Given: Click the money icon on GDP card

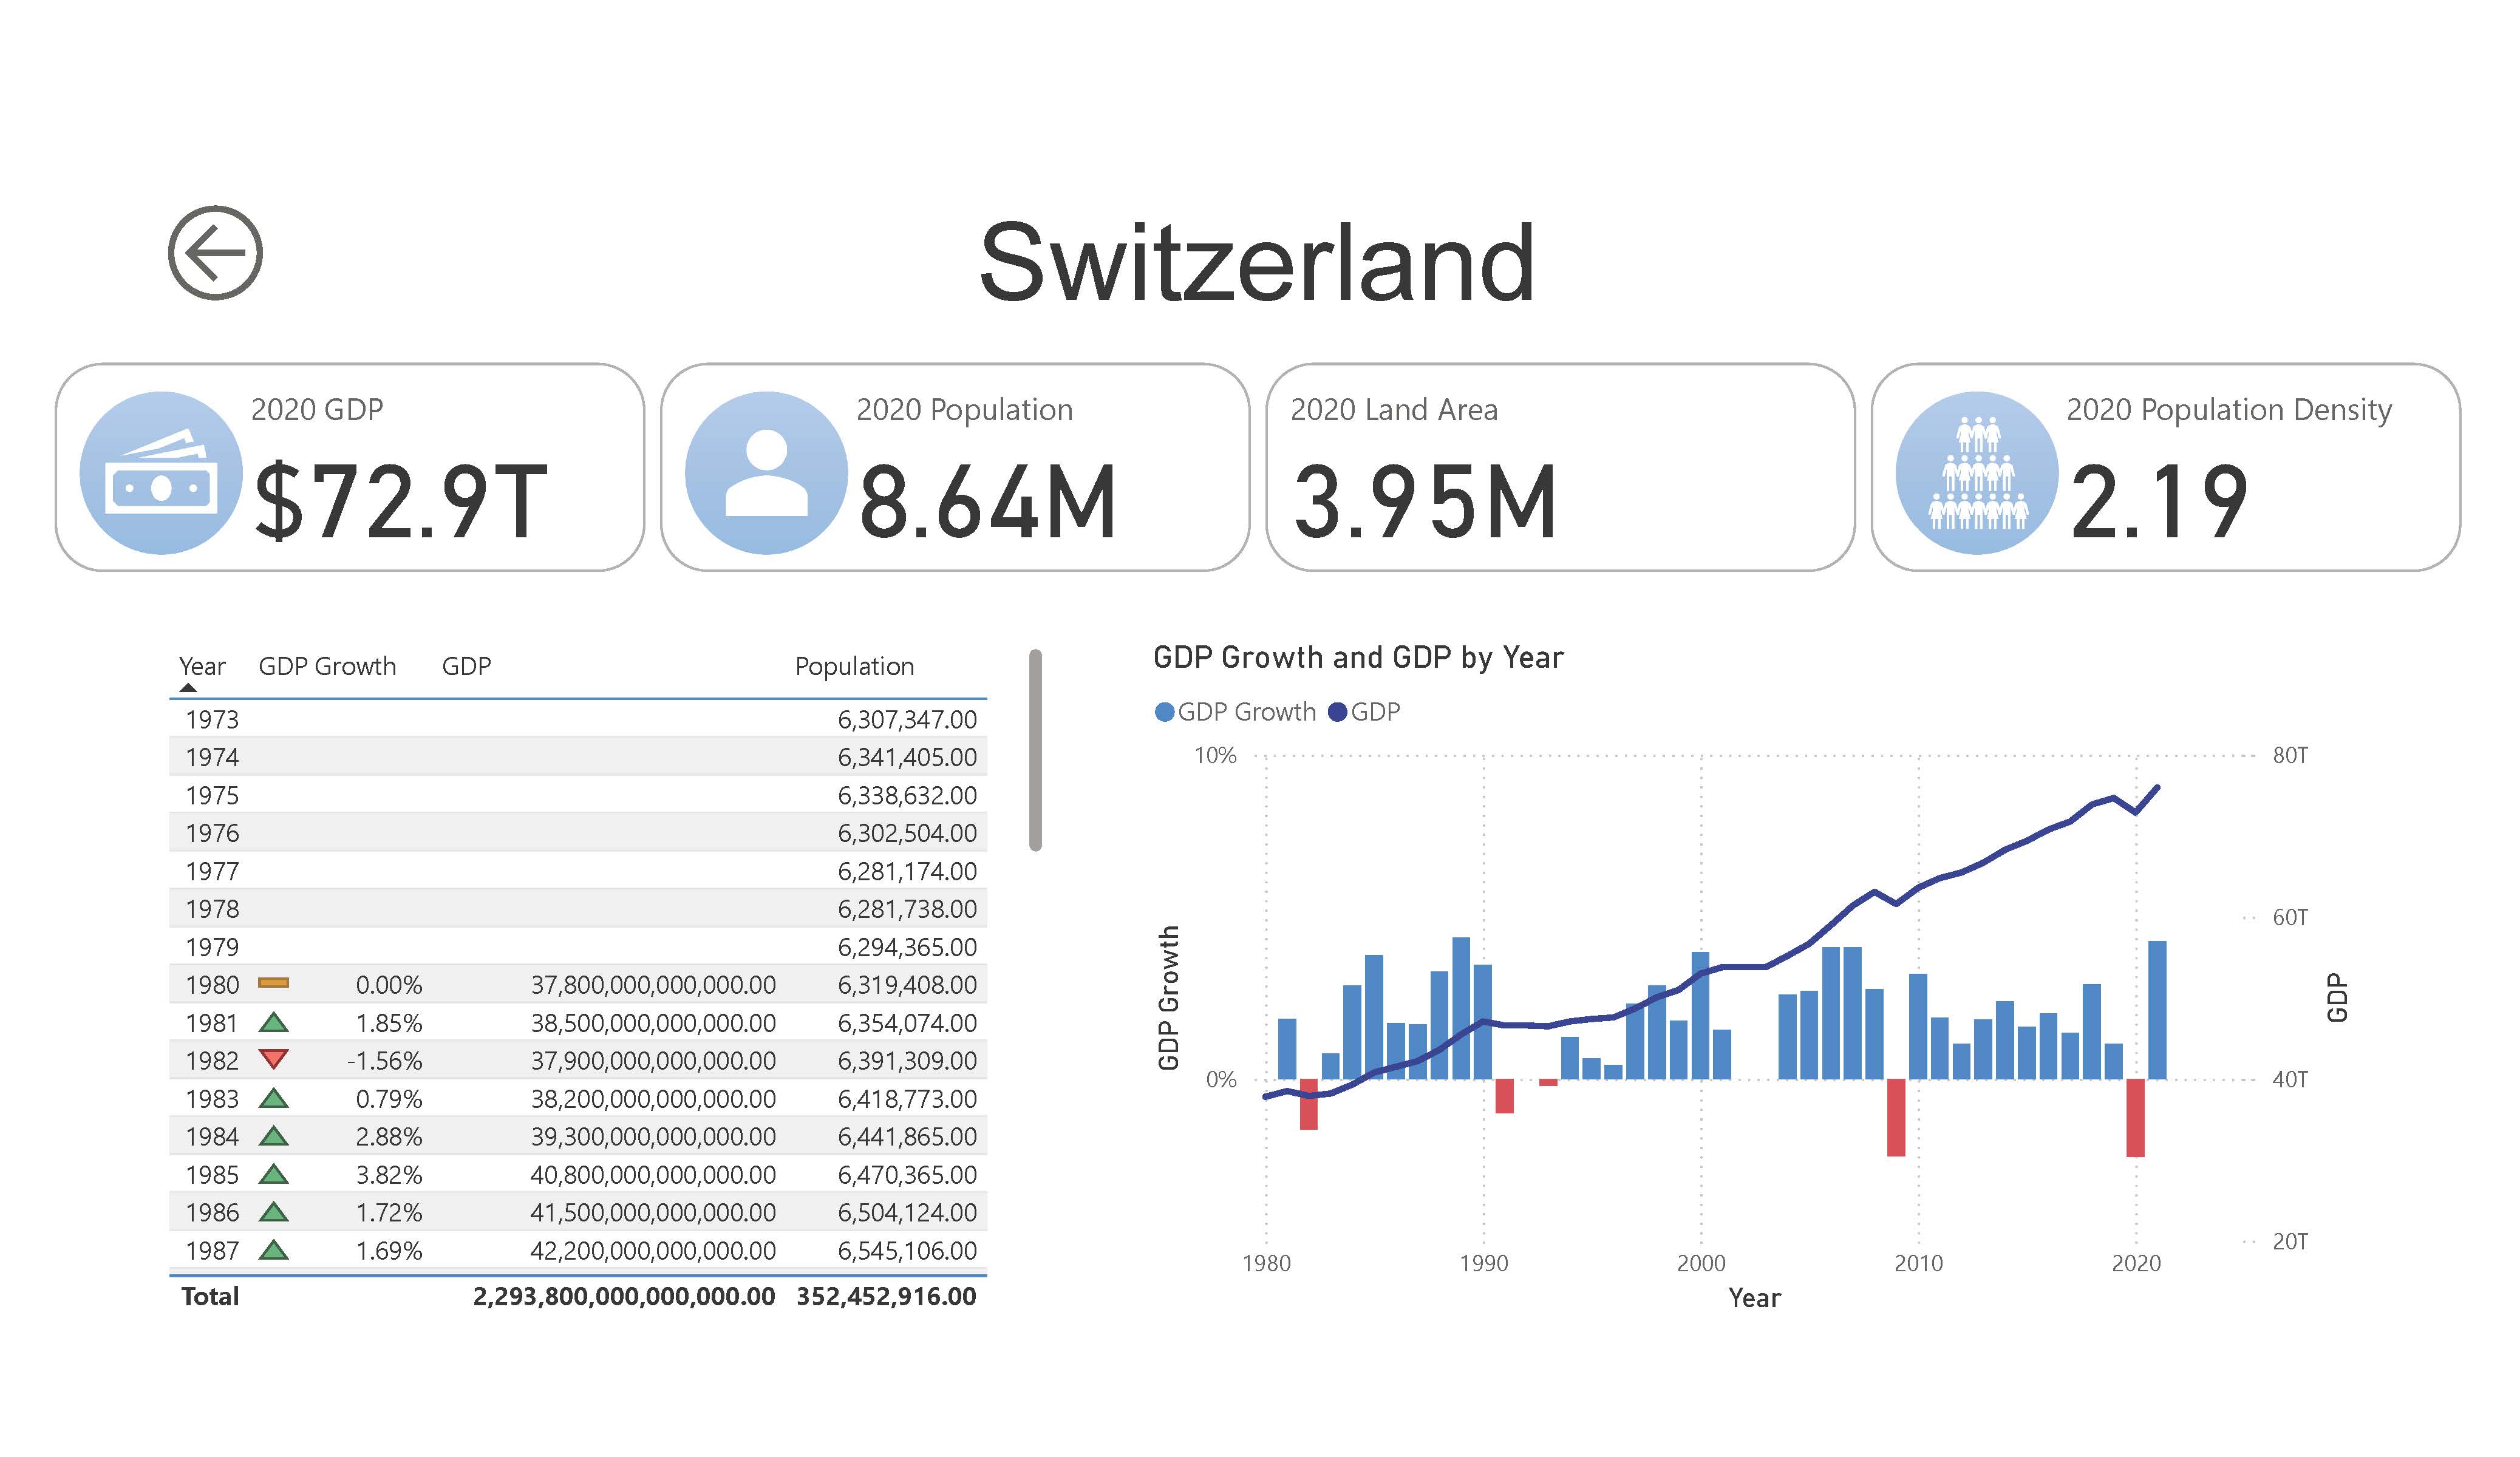Looking at the screenshot, I should coord(161,473).
